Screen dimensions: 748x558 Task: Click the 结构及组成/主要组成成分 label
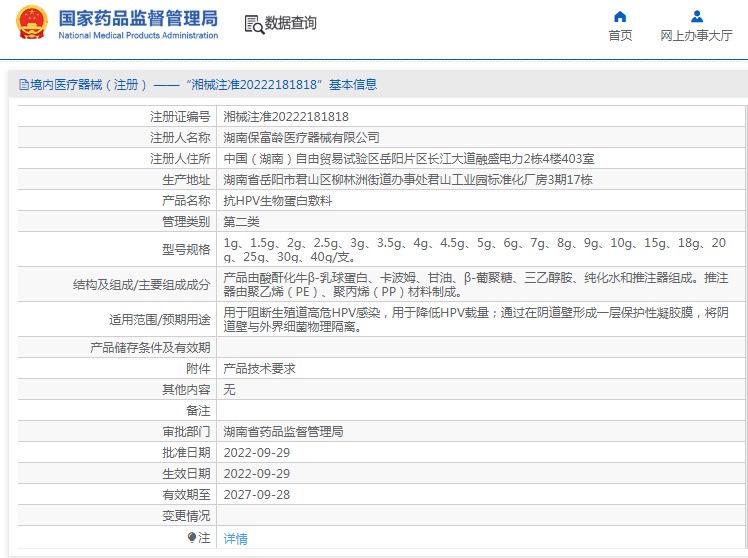(142, 285)
